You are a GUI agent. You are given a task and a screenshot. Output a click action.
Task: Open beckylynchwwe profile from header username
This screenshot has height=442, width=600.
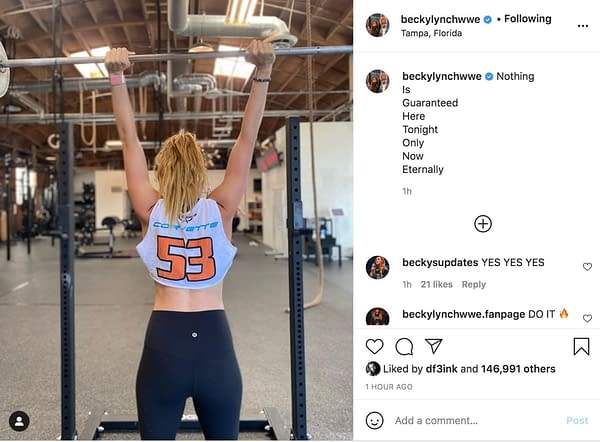pyautogui.click(x=440, y=19)
